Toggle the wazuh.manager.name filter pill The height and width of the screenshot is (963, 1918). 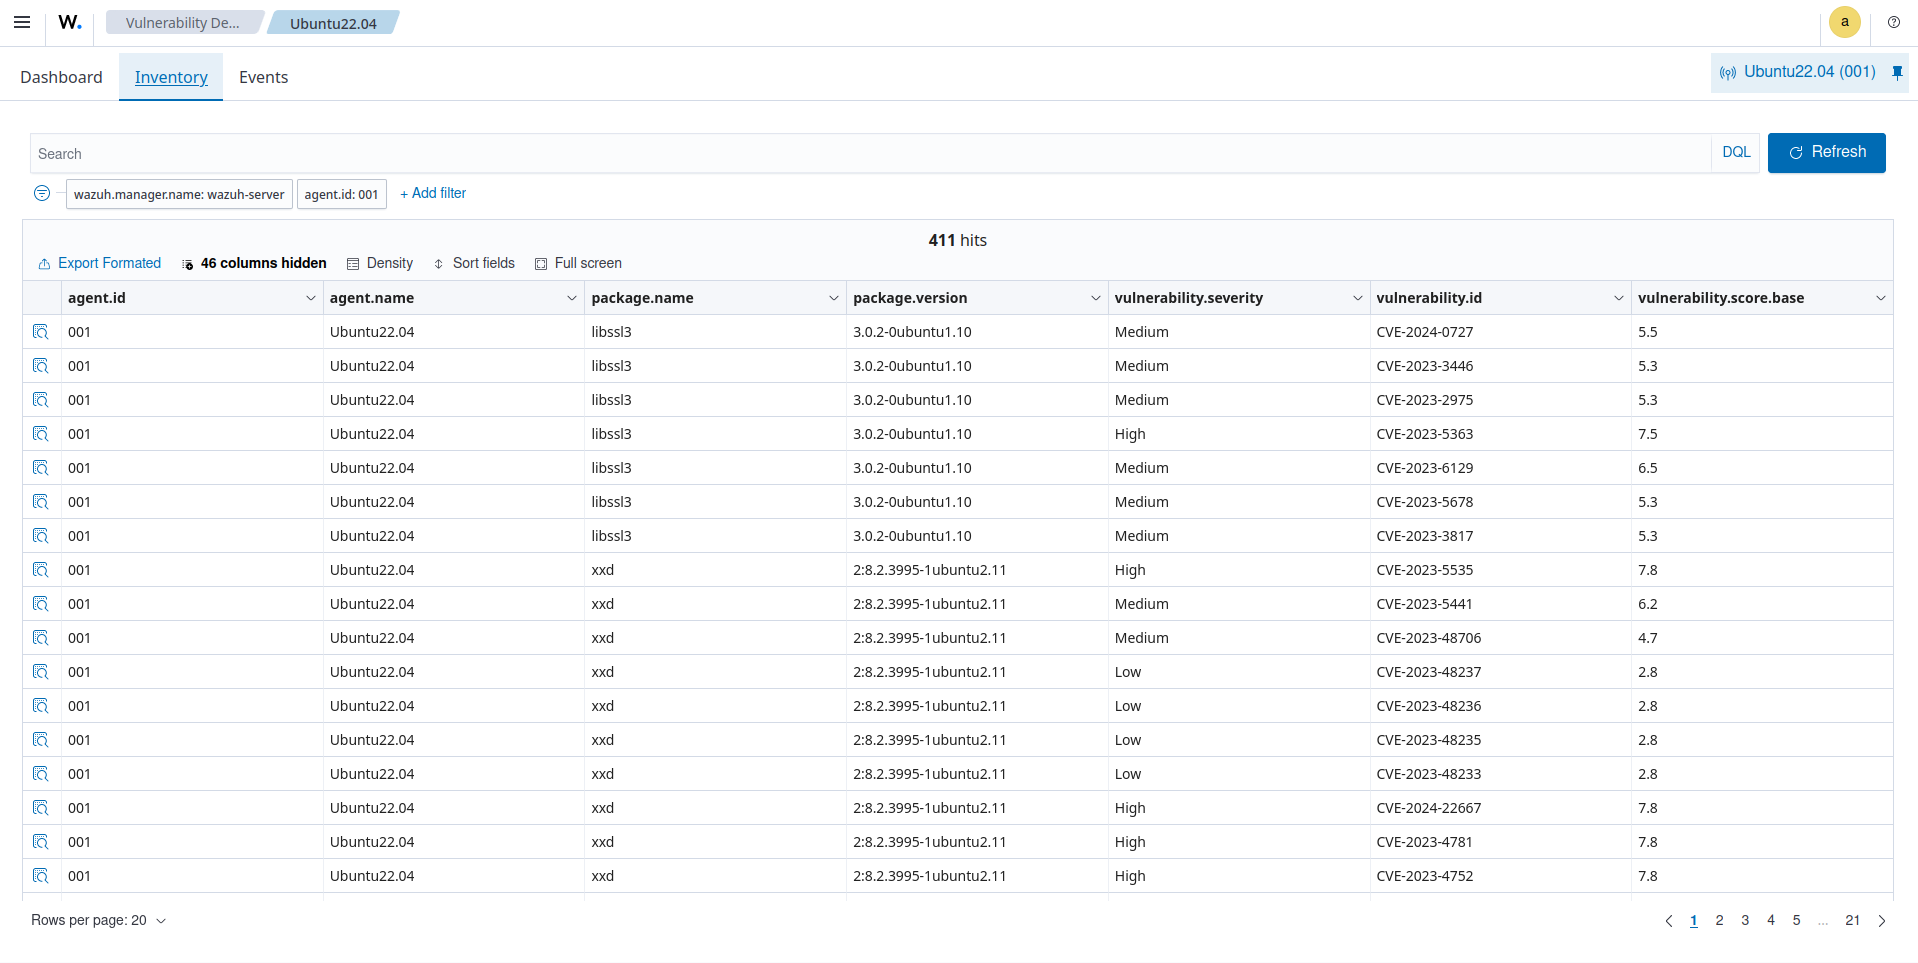tap(178, 194)
